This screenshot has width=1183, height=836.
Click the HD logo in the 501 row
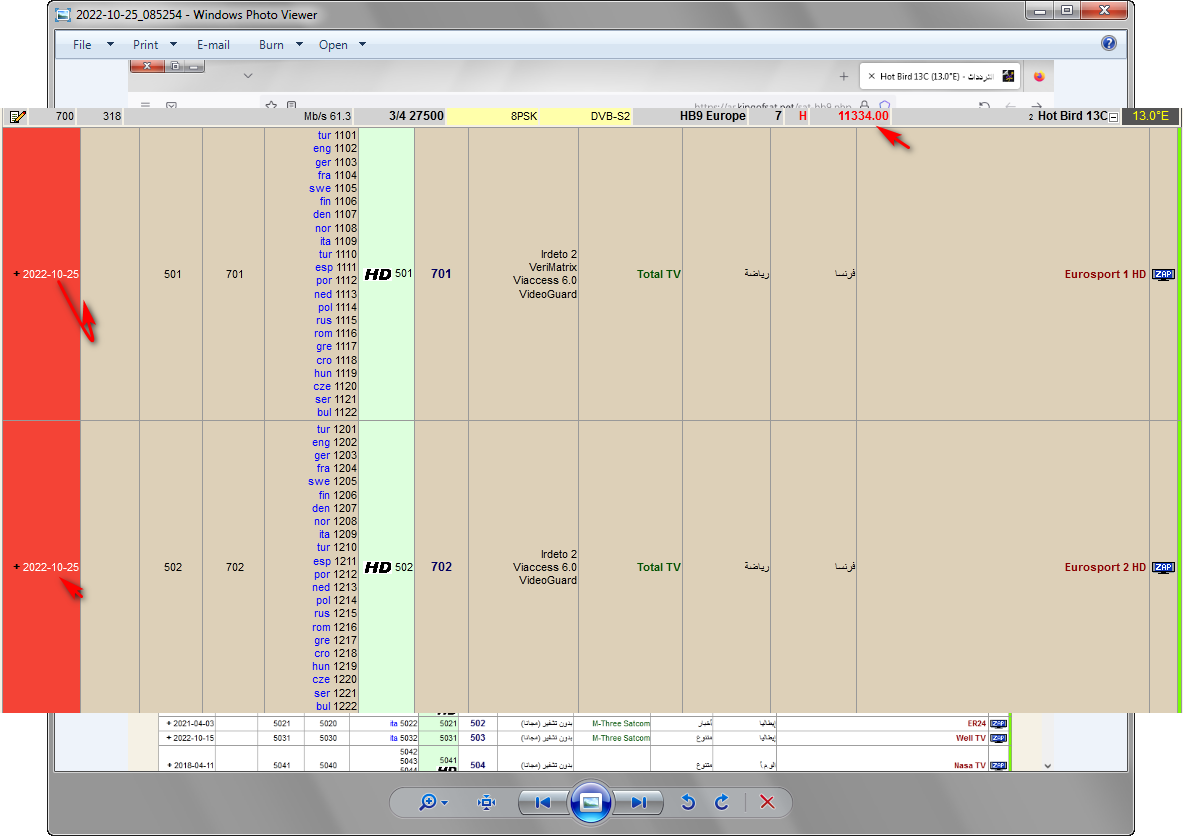pos(378,274)
